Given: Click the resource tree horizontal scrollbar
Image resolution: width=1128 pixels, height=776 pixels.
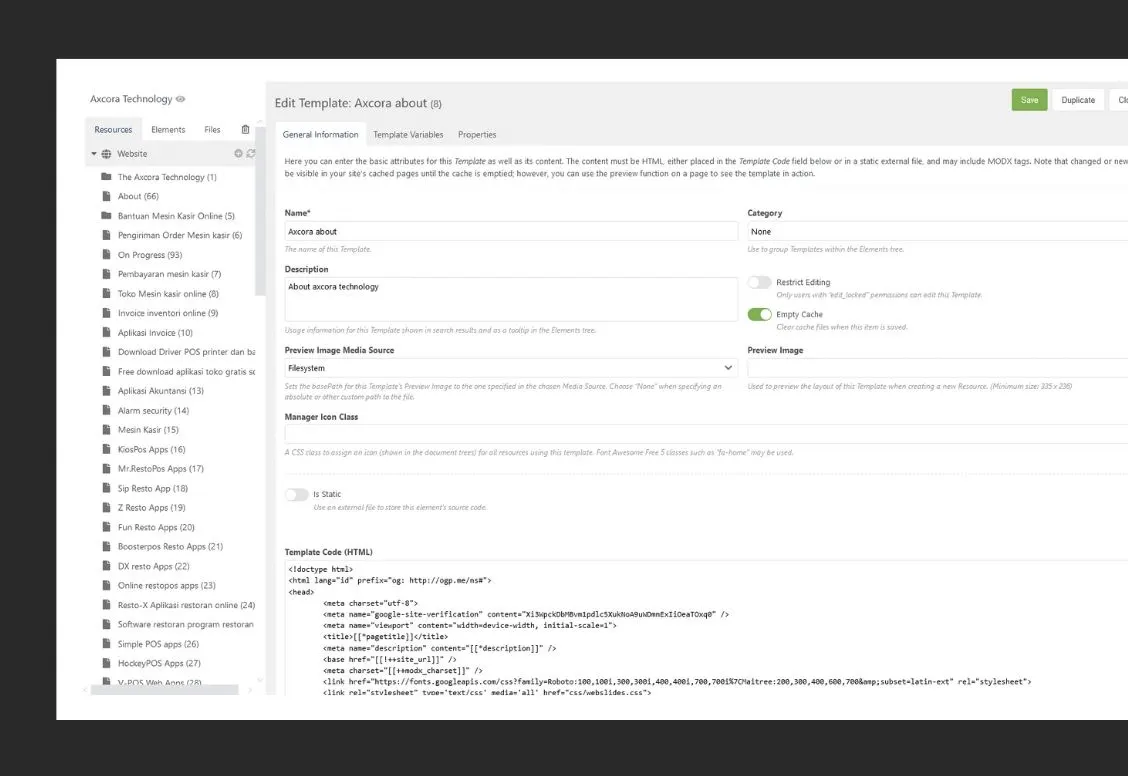Looking at the screenshot, I should [x=165, y=690].
